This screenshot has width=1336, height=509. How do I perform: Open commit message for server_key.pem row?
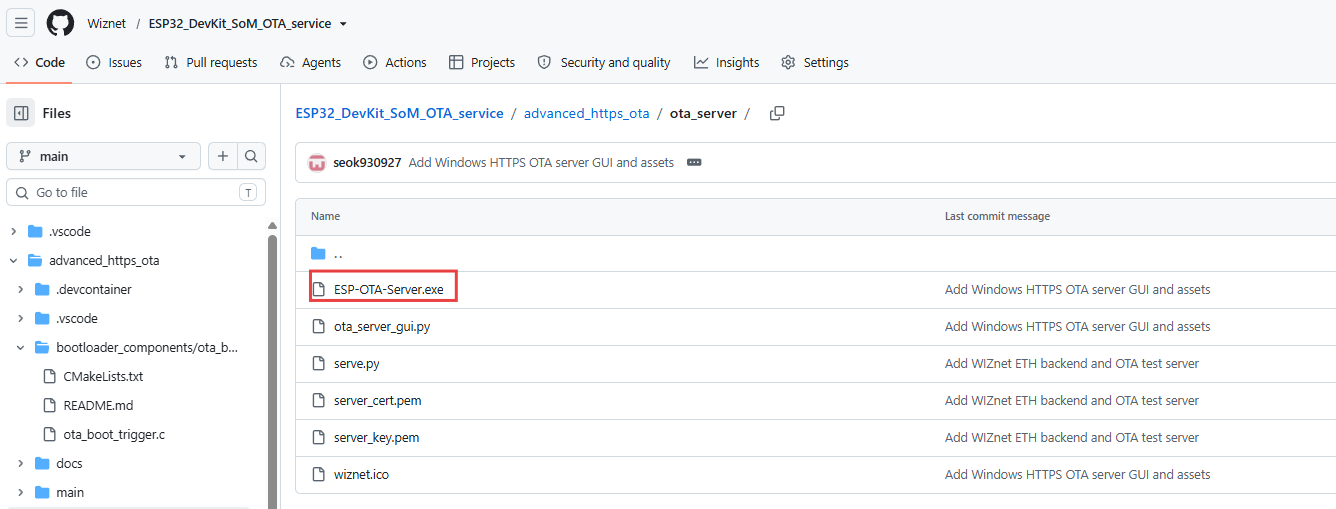coord(1072,437)
